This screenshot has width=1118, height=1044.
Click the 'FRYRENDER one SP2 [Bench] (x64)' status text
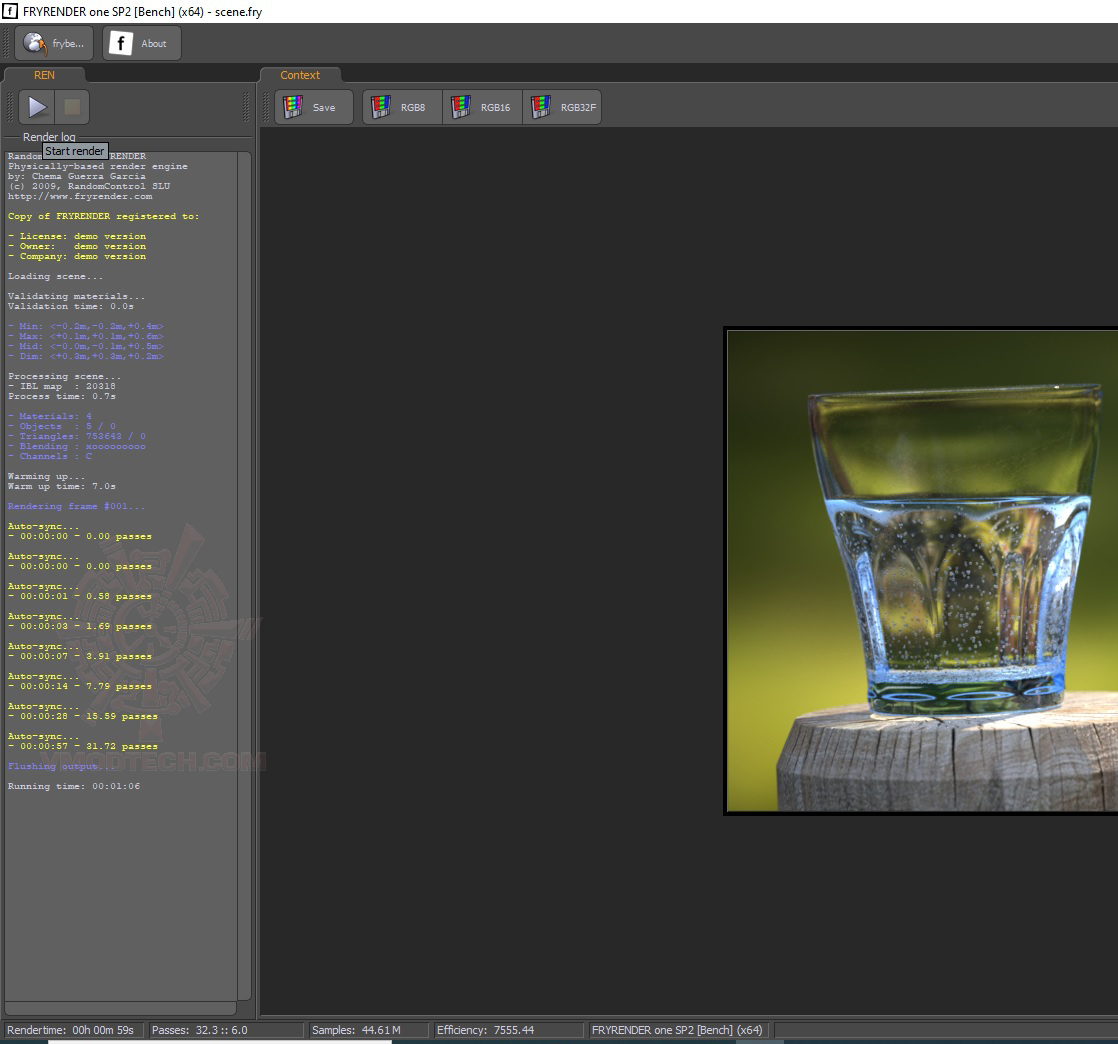pos(677,1030)
